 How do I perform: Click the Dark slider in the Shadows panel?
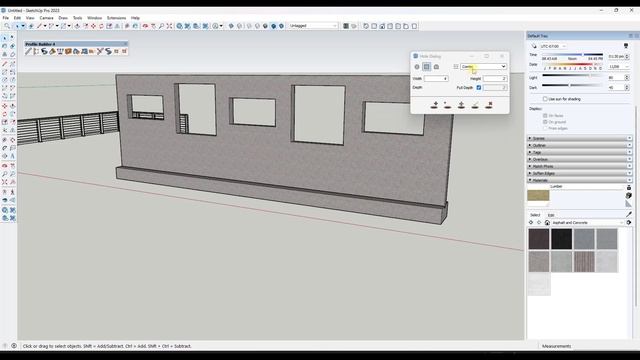point(572,86)
